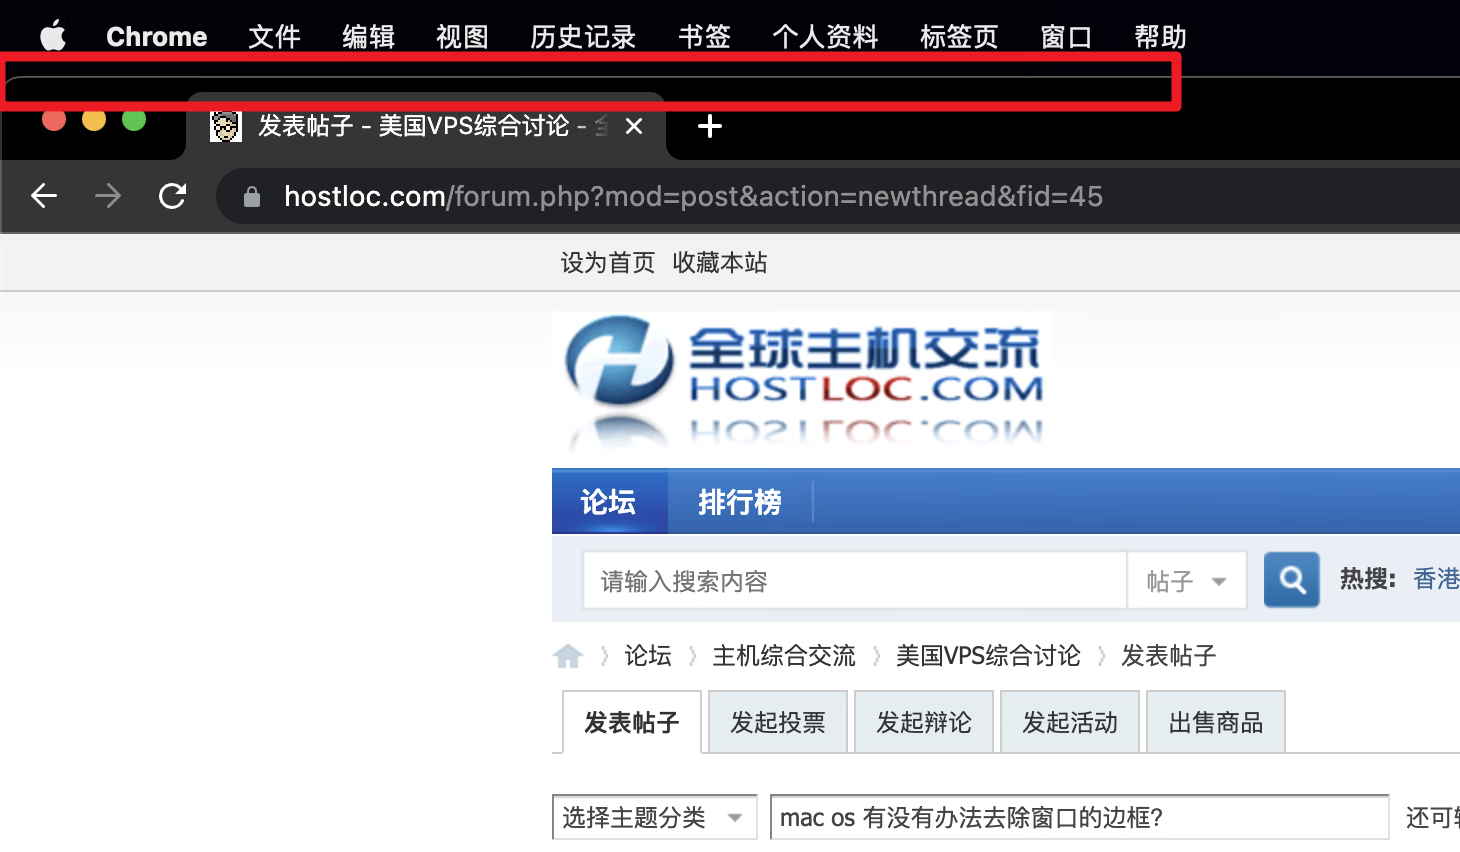Switch to 发起投票 tab

pyautogui.click(x=778, y=722)
